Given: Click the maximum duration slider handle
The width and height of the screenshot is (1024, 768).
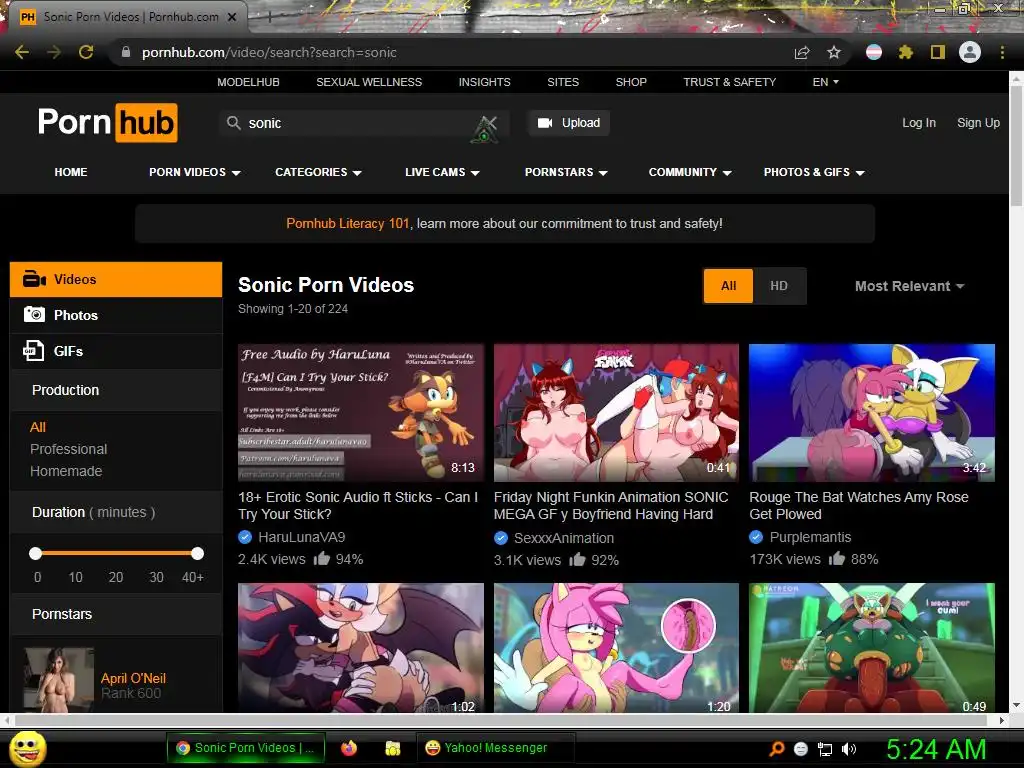Looking at the screenshot, I should coord(197,553).
